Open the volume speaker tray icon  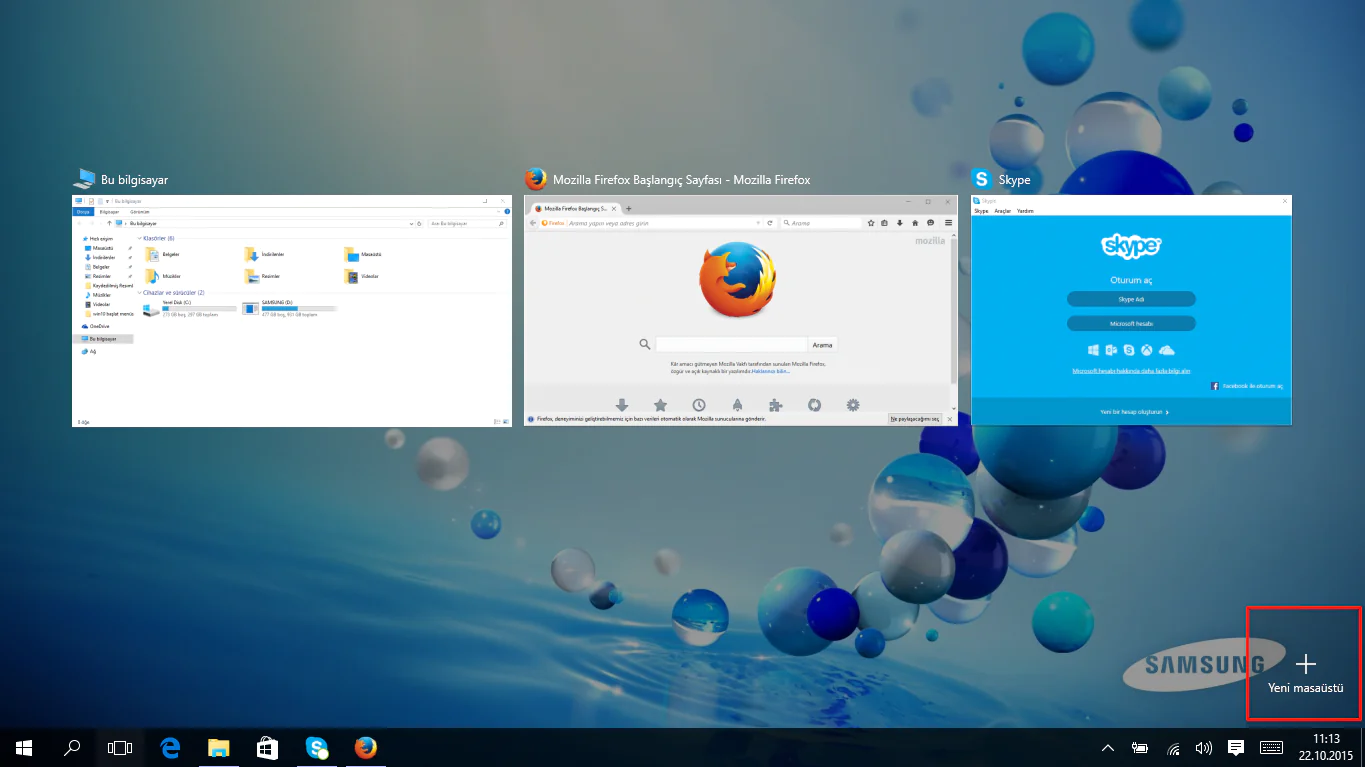pyautogui.click(x=1204, y=747)
